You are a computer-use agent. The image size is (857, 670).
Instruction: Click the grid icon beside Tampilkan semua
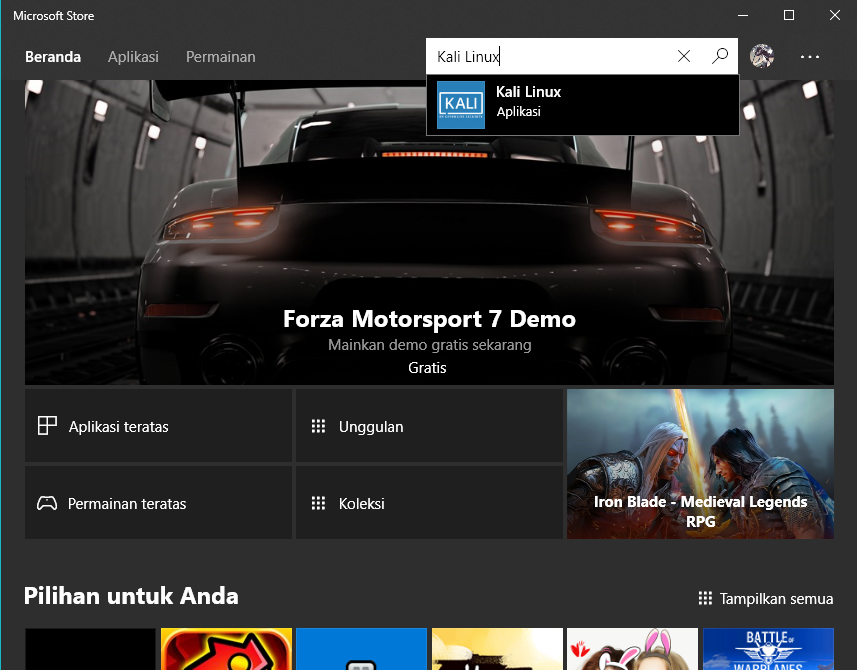[705, 598]
